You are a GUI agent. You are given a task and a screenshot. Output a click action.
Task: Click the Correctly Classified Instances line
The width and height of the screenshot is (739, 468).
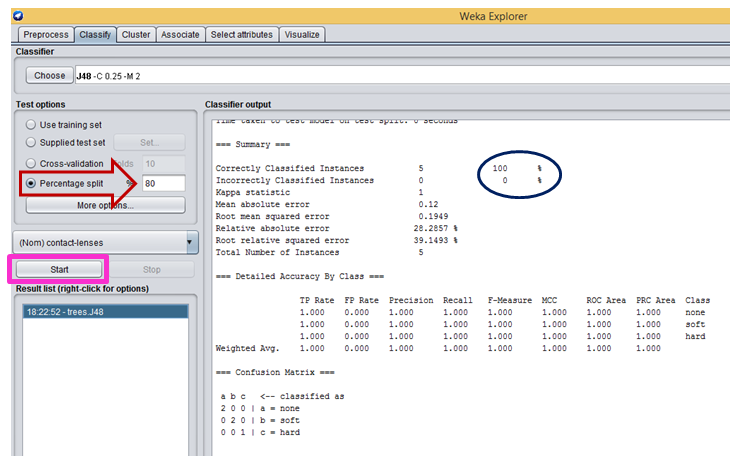378,168
